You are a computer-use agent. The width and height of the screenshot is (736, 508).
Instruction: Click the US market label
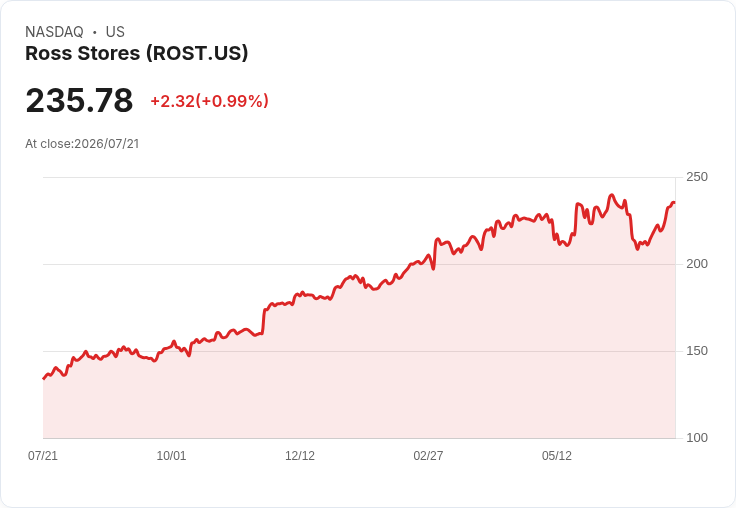point(115,32)
